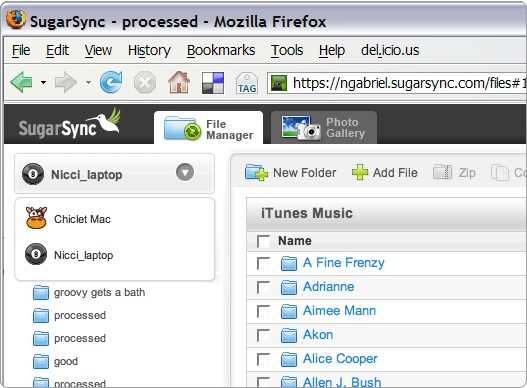Expand the Nicci_laptop device dropdown arrow

185,172
